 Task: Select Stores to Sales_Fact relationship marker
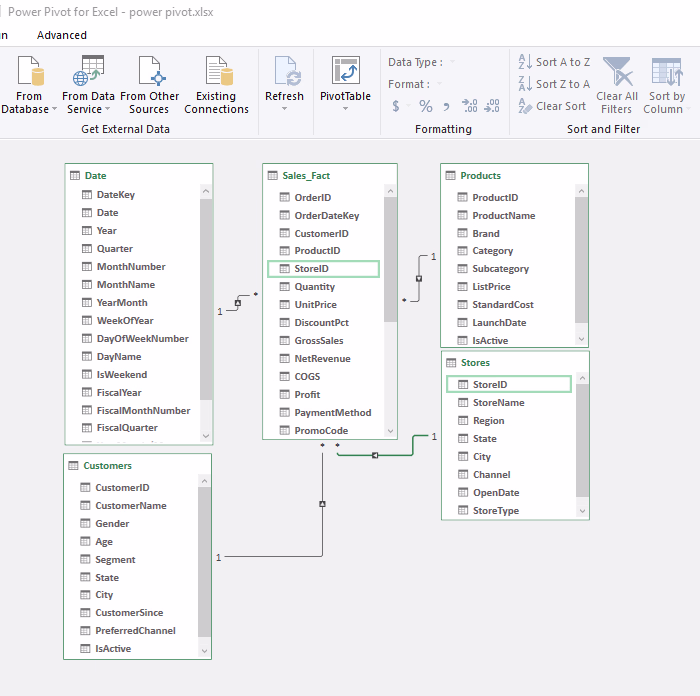tap(375, 455)
